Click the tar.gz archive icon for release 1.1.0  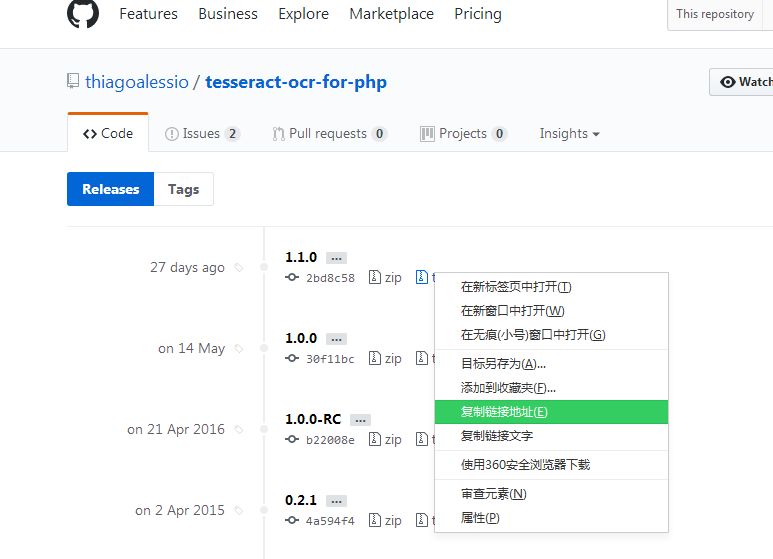[422, 277]
